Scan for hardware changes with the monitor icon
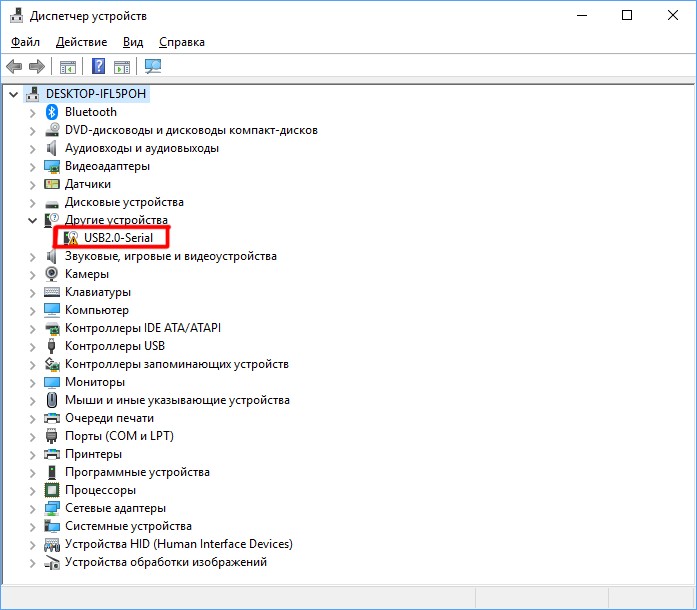Screen dimensions: 697x610 click(153, 67)
